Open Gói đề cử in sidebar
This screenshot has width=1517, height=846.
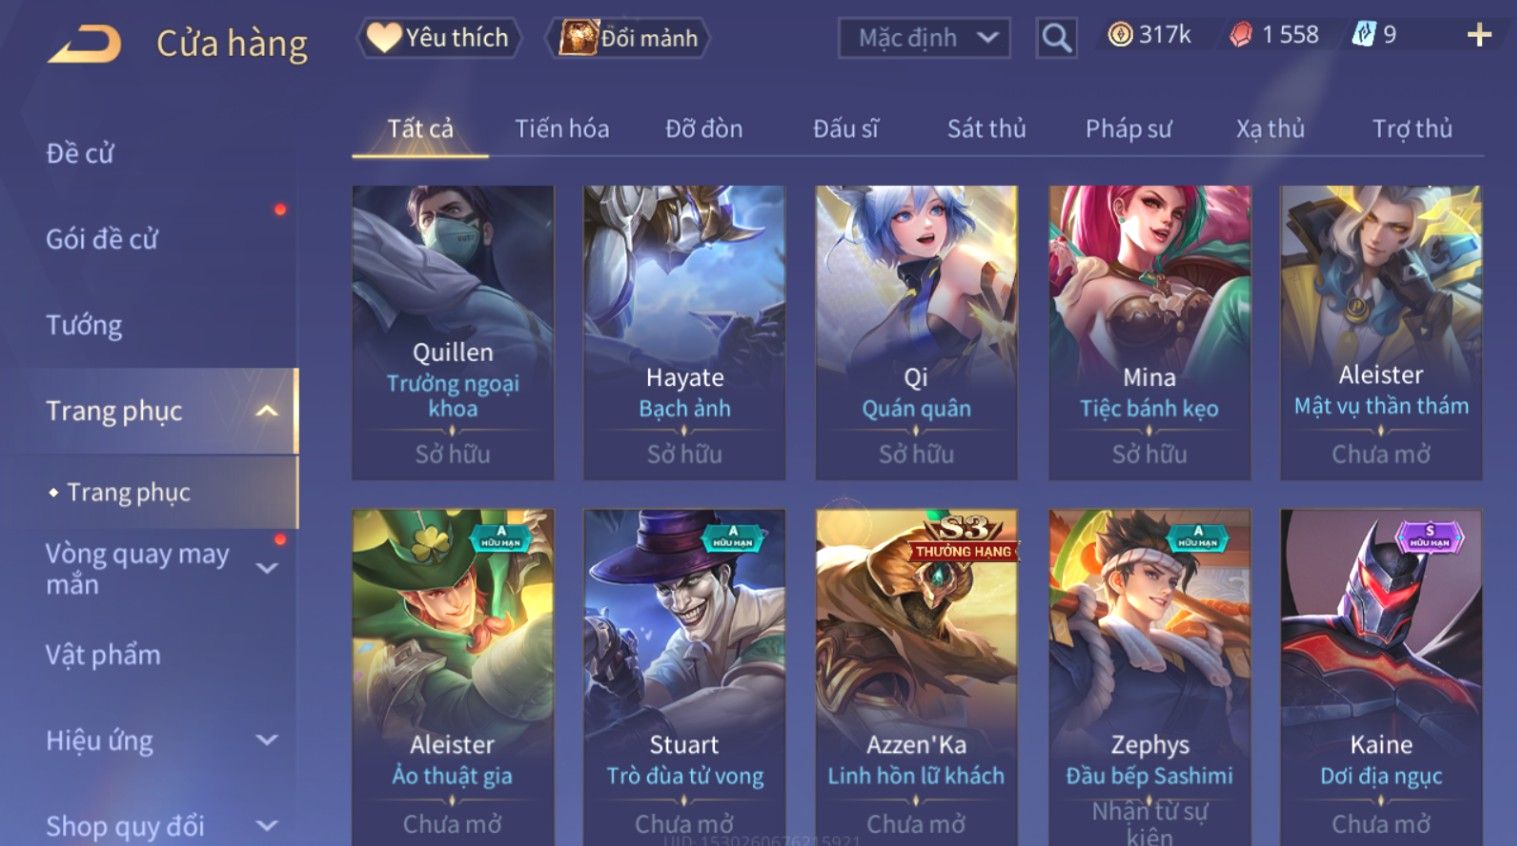(102, 239)
